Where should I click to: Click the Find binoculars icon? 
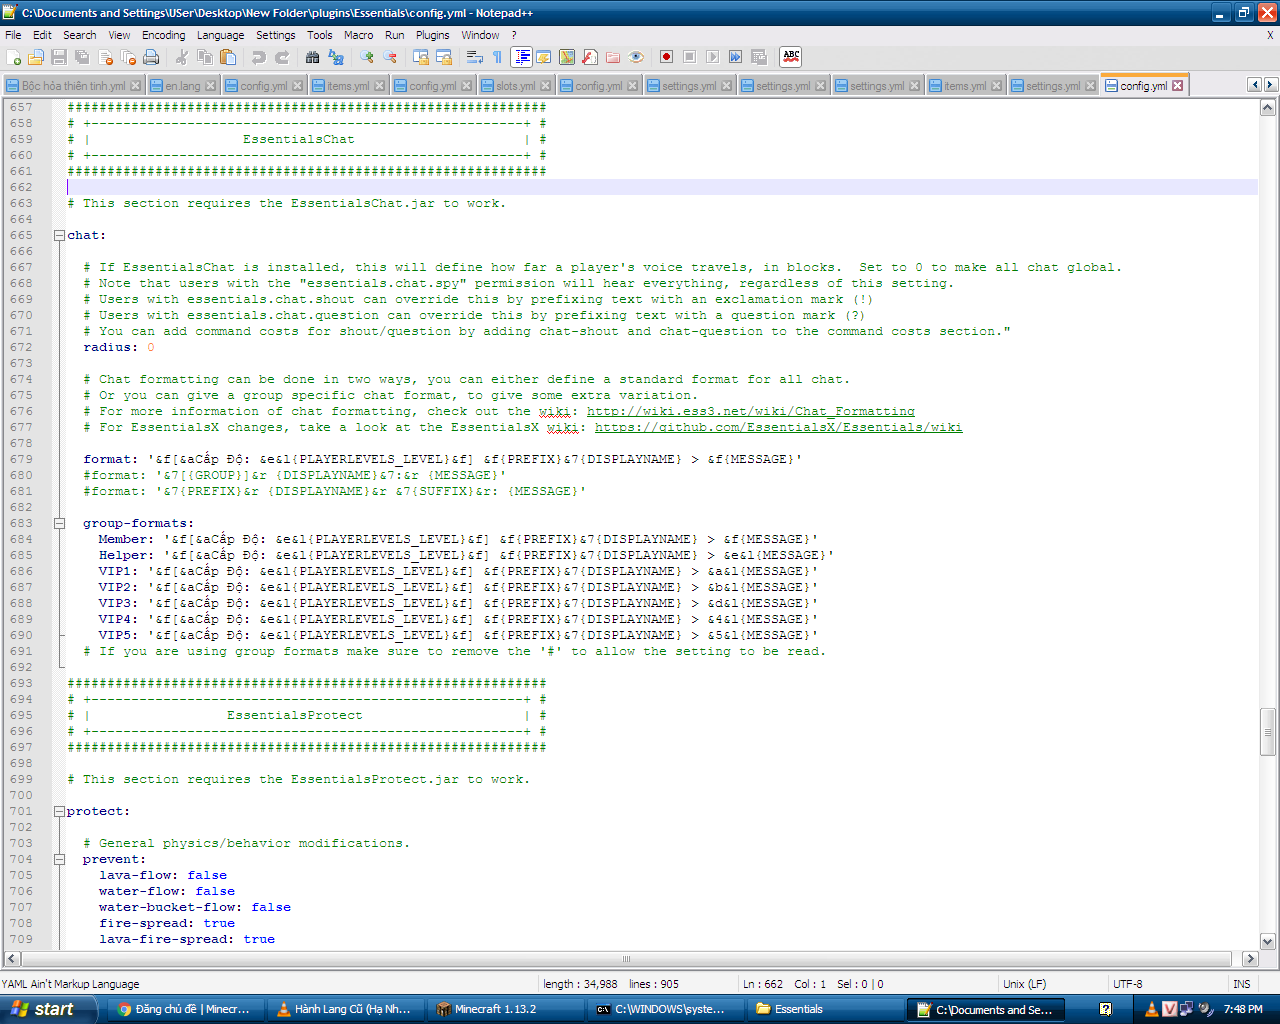[x=312, y=58]
